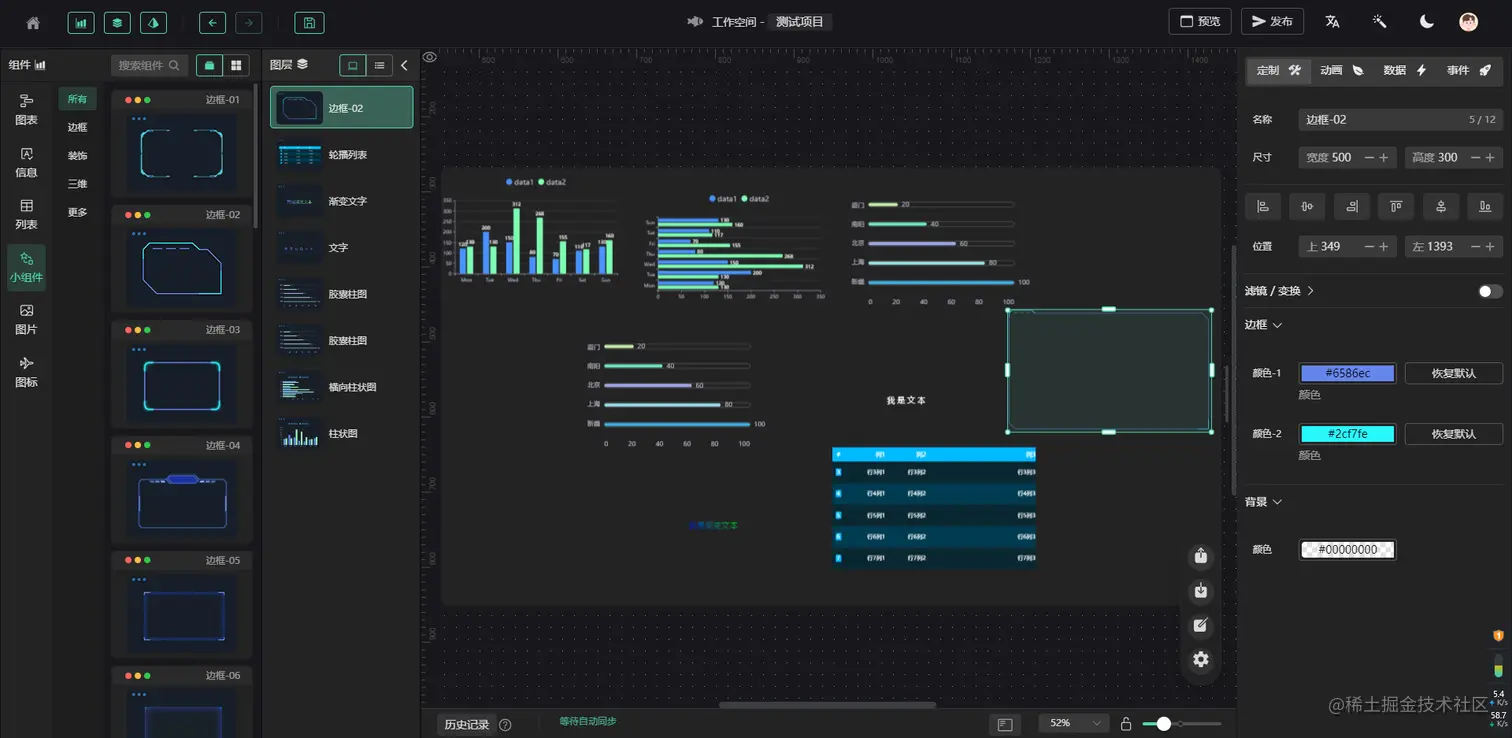Click the save icon in top toolbar
1512x738 pixels.
click(x=309, y=22)
